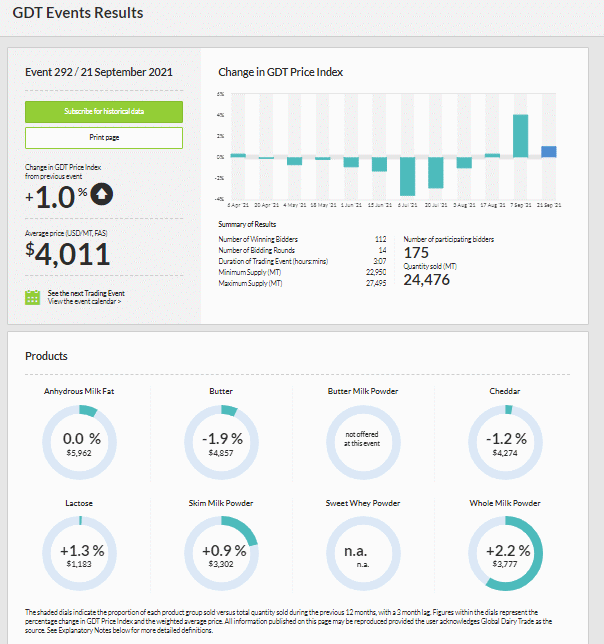Image resolution: width=604 pixels, height=644 pixels.
Task: Open the Lactose product dial
Action: (79, 554)
